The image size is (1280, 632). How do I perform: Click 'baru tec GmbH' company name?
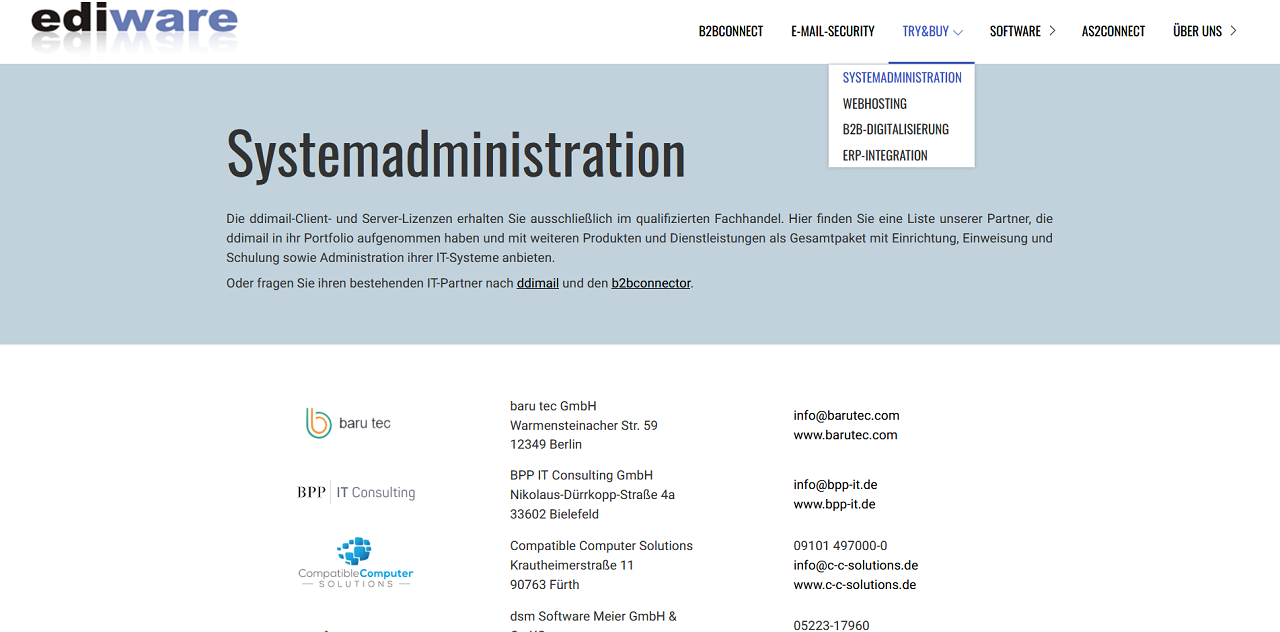pos(553,406)
